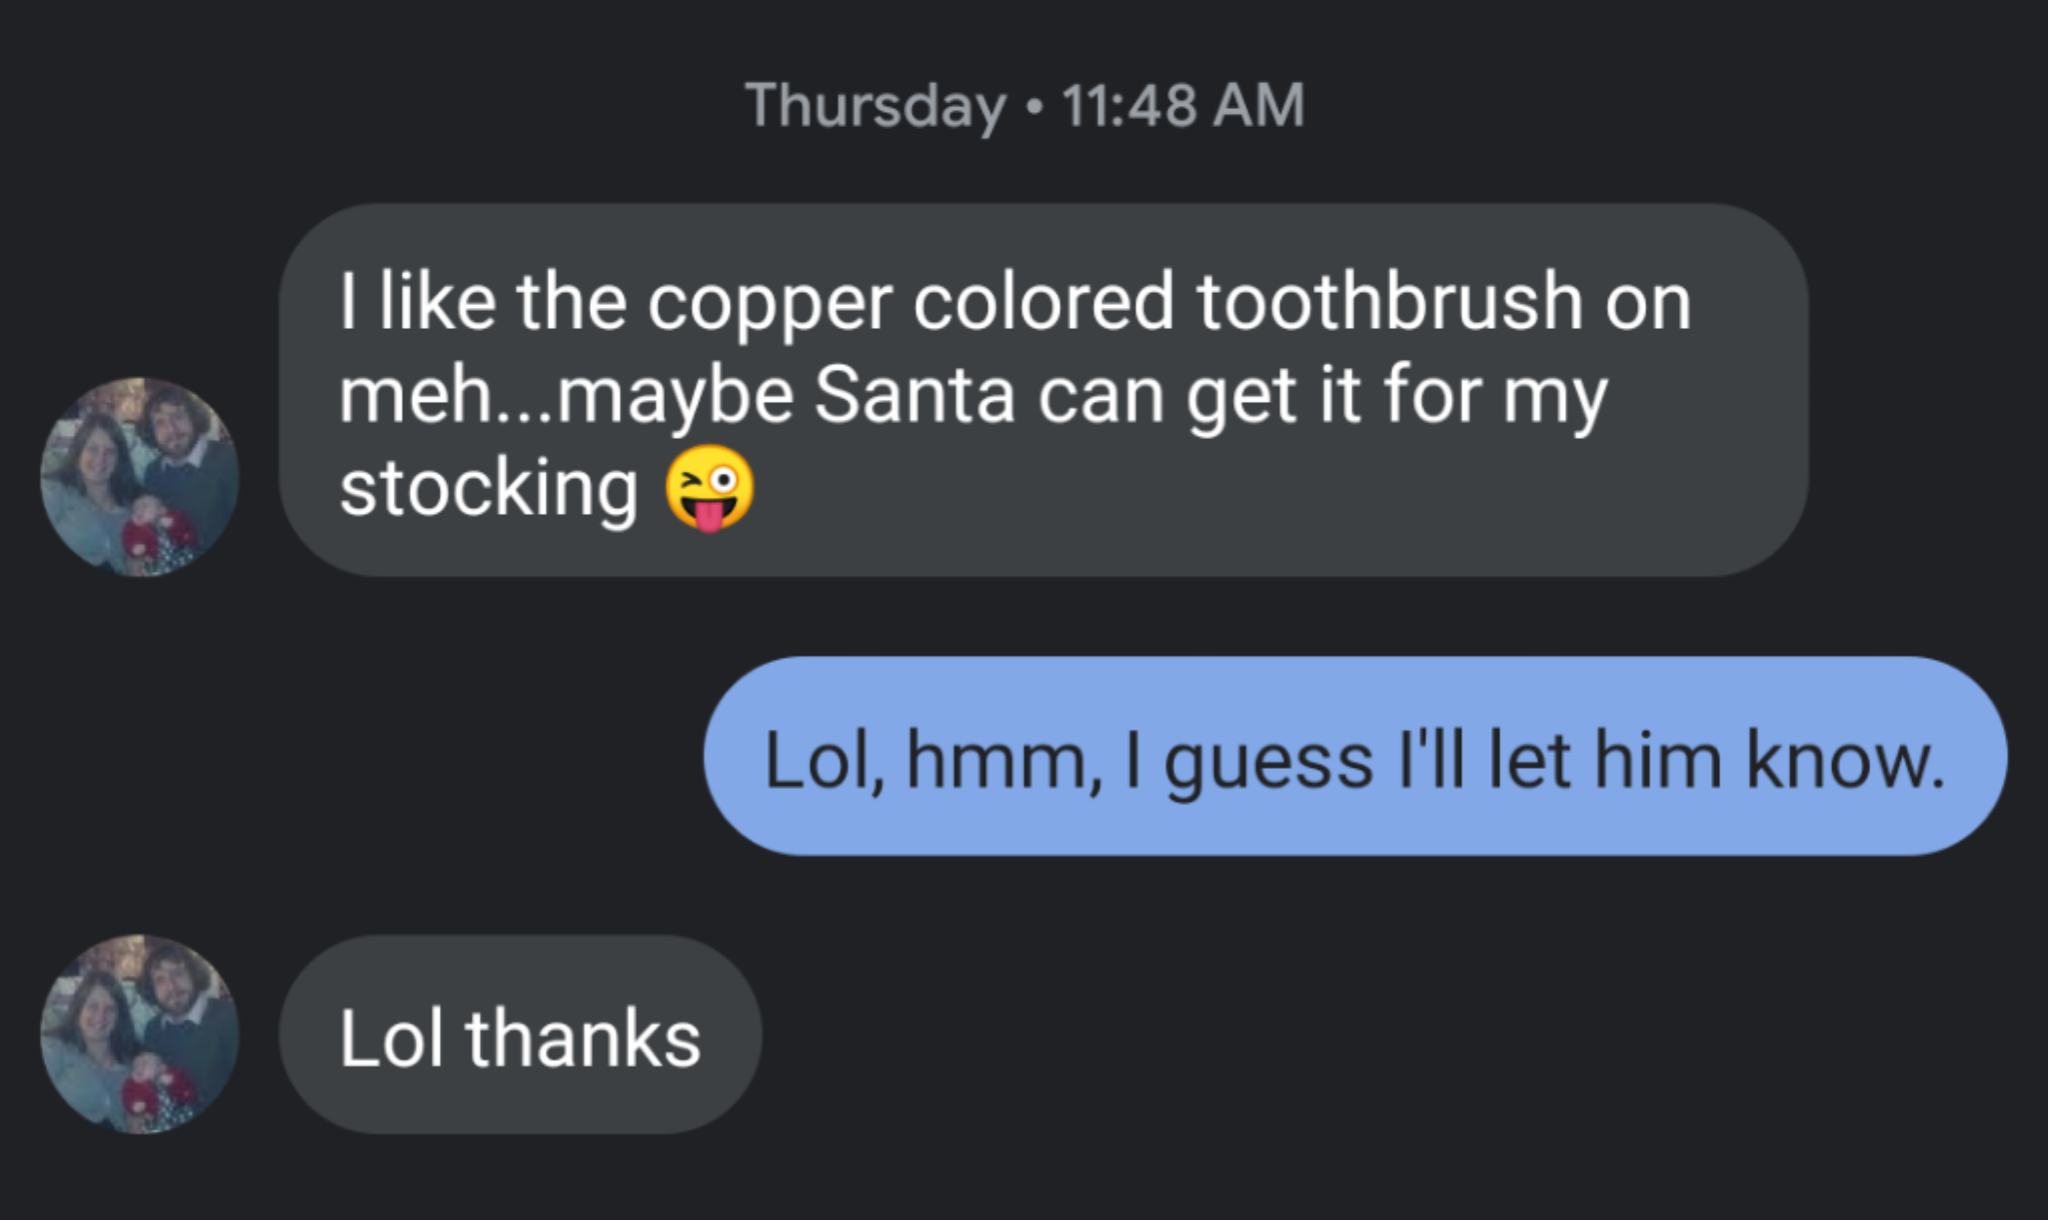This screenshot has width=2048, height=1220.
Task: Click "know." at the end of the sent message
Action: point(1845,760)
